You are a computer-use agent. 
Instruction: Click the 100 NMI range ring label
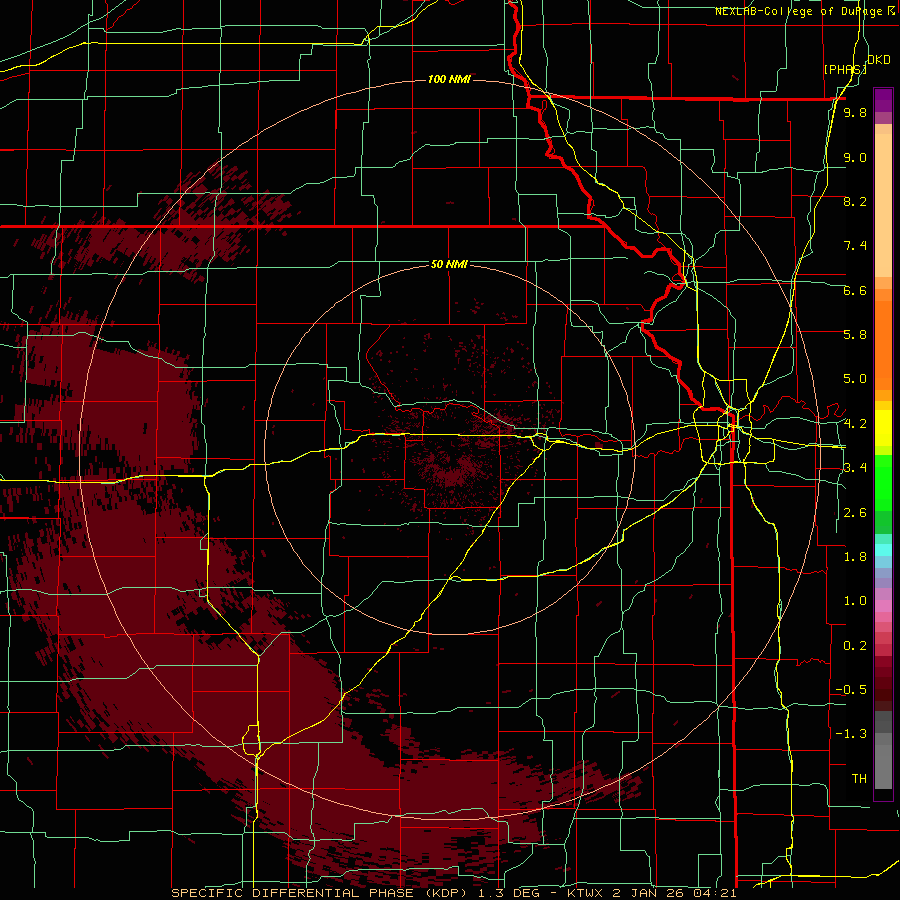(449, 79)
